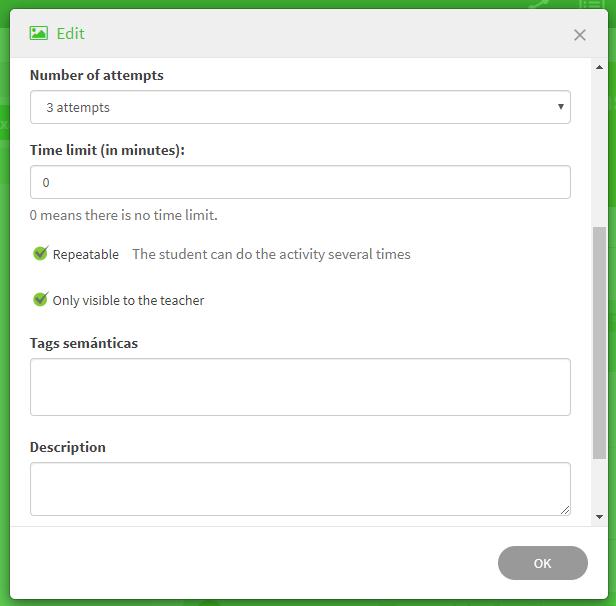This screenshot has width=616, height=606.
Task: Grab the Description box resize handle
Action: (565, 510)
